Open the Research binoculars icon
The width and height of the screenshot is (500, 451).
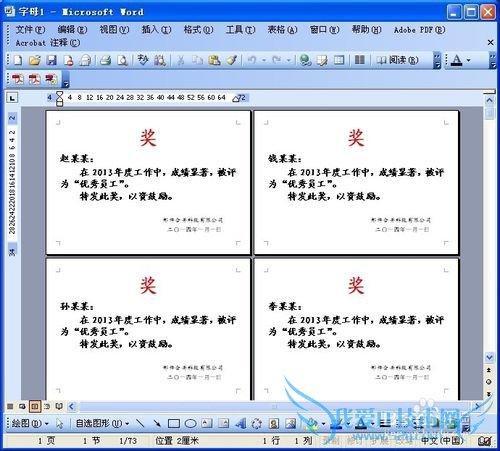coord(160,60)
